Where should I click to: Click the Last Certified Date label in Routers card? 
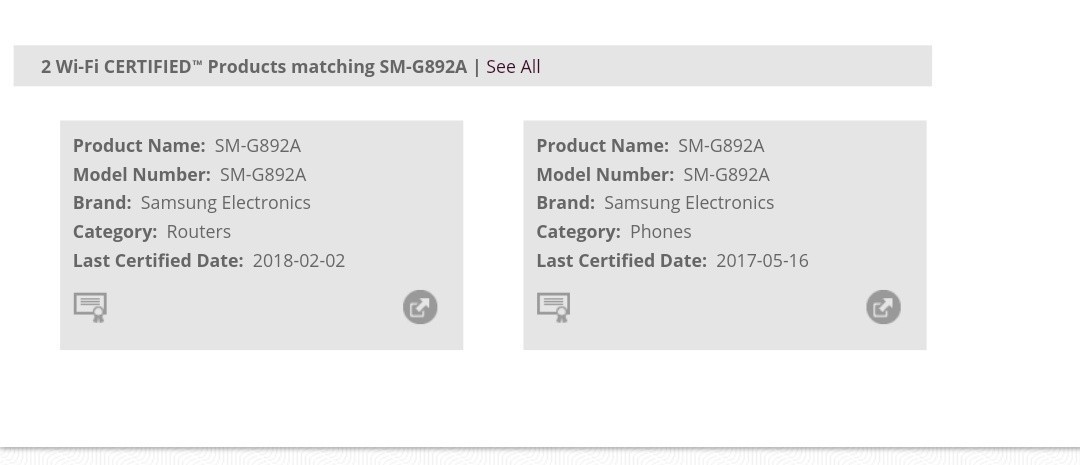[158, 261]
